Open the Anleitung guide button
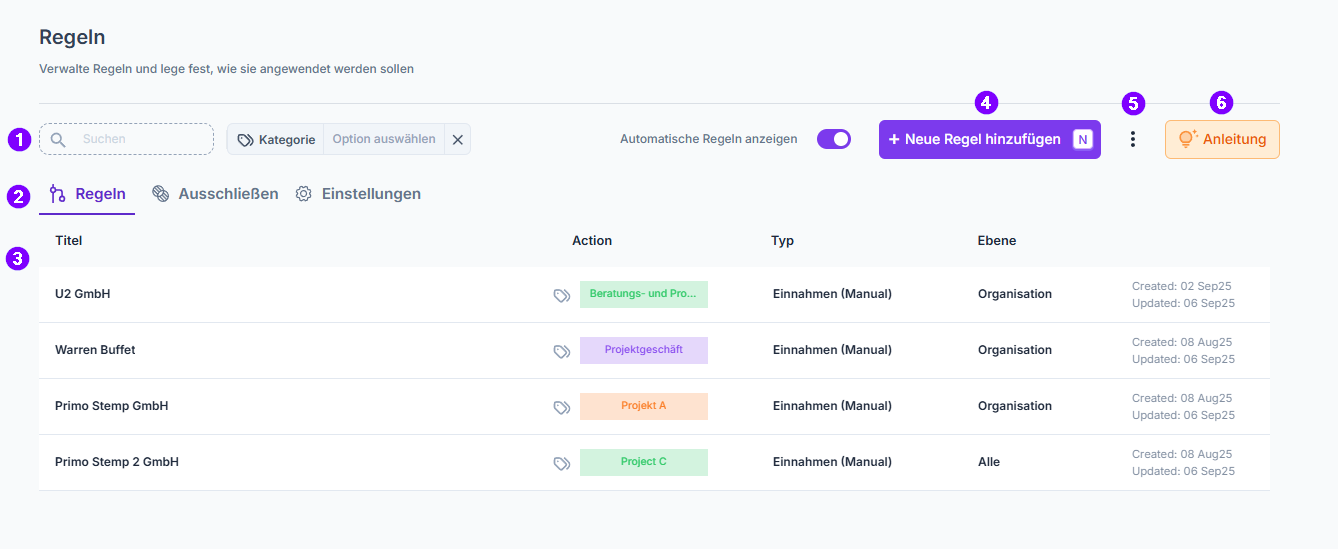The image size is (1338, 549). tap(1222, 139)
